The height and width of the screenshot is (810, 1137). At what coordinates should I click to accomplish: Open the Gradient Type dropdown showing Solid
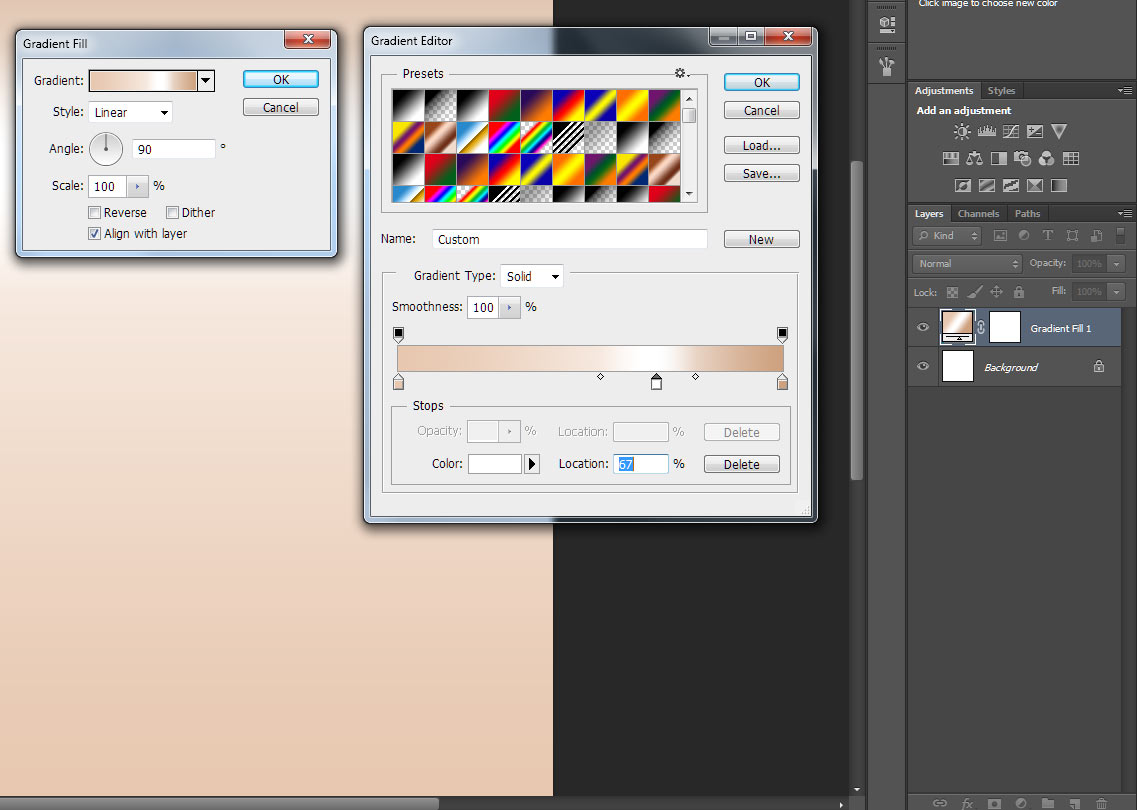click(x=531, y=275)
